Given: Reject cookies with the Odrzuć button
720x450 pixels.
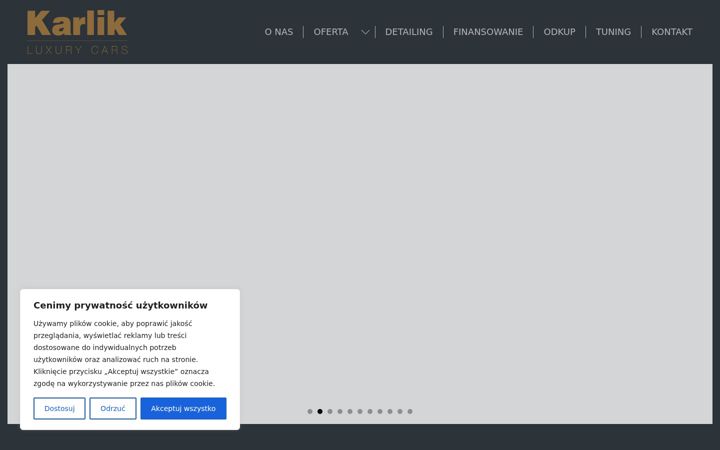Looking at the screenshot, I should click(112, 408).
